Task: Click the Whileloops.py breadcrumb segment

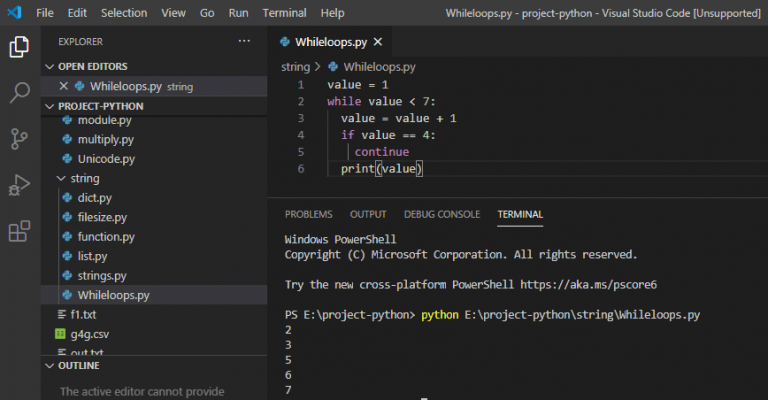Action: click(x=380, y=67)
